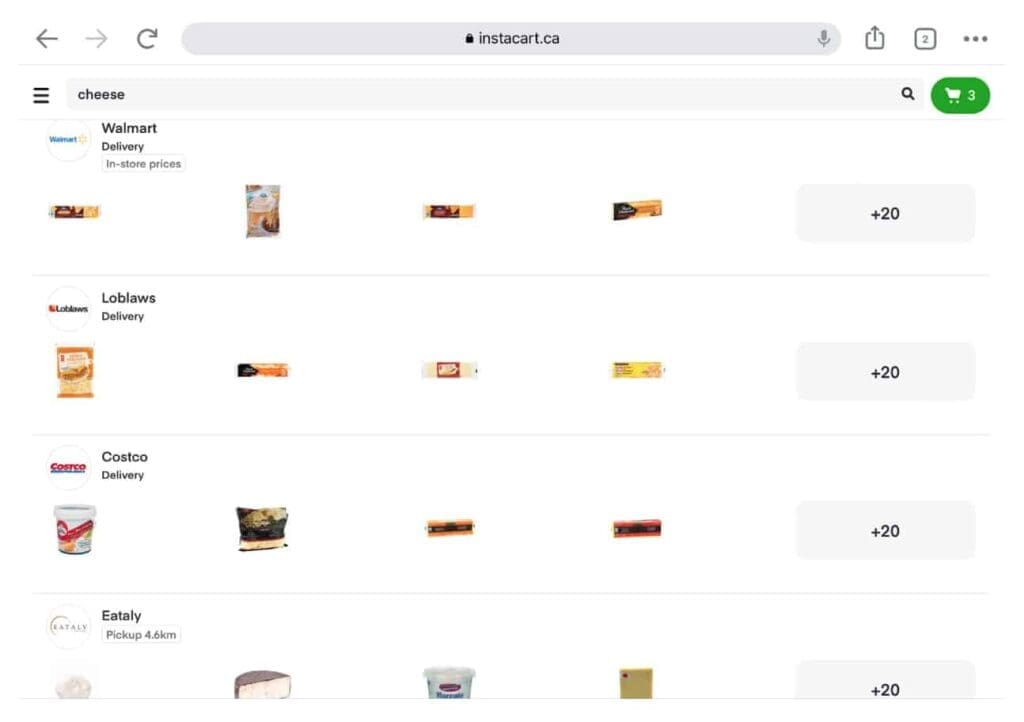Open the Walmart store link
Viewport: 1024px width, 722px height.
coord(129,128)
